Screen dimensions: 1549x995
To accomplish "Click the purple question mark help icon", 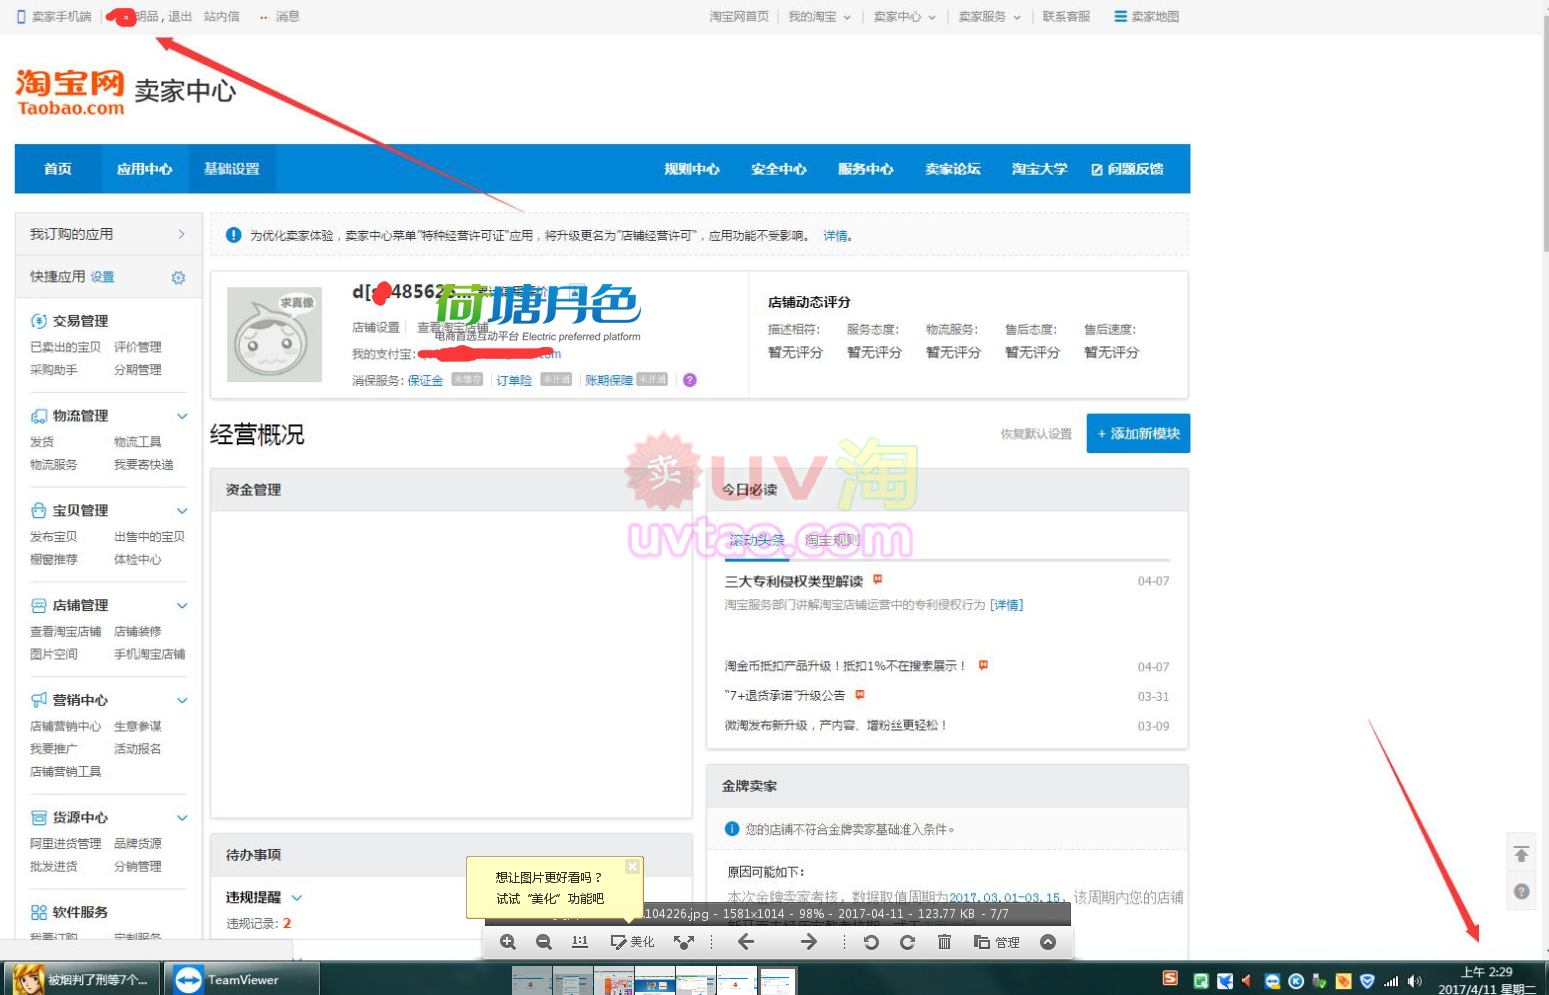I will [690, 380].
